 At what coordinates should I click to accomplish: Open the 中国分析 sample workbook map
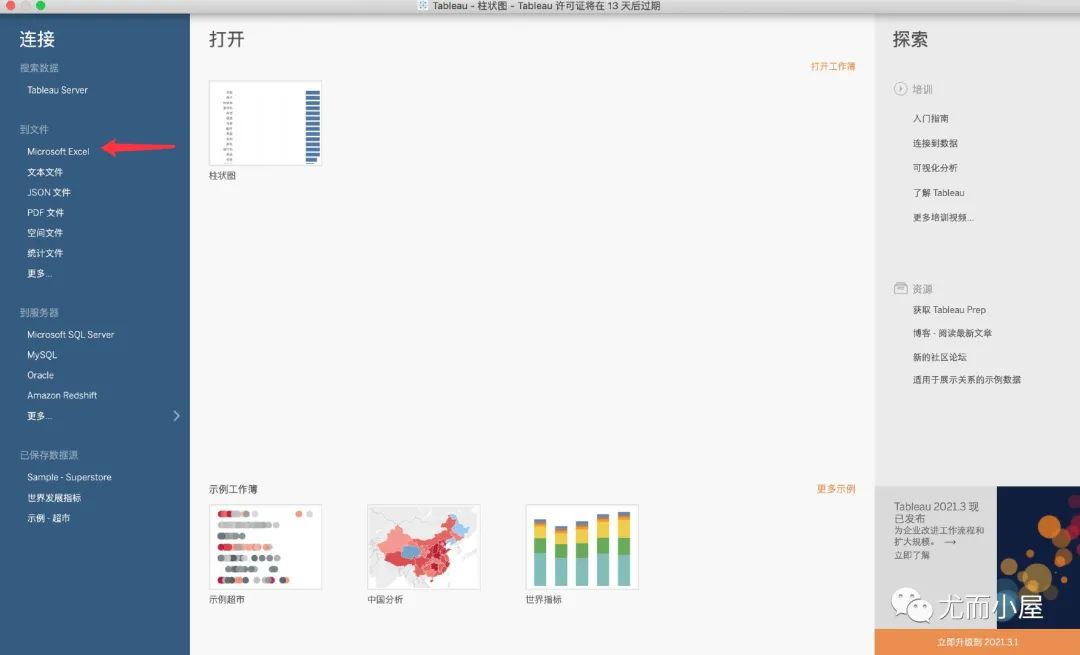click(424, 547)
